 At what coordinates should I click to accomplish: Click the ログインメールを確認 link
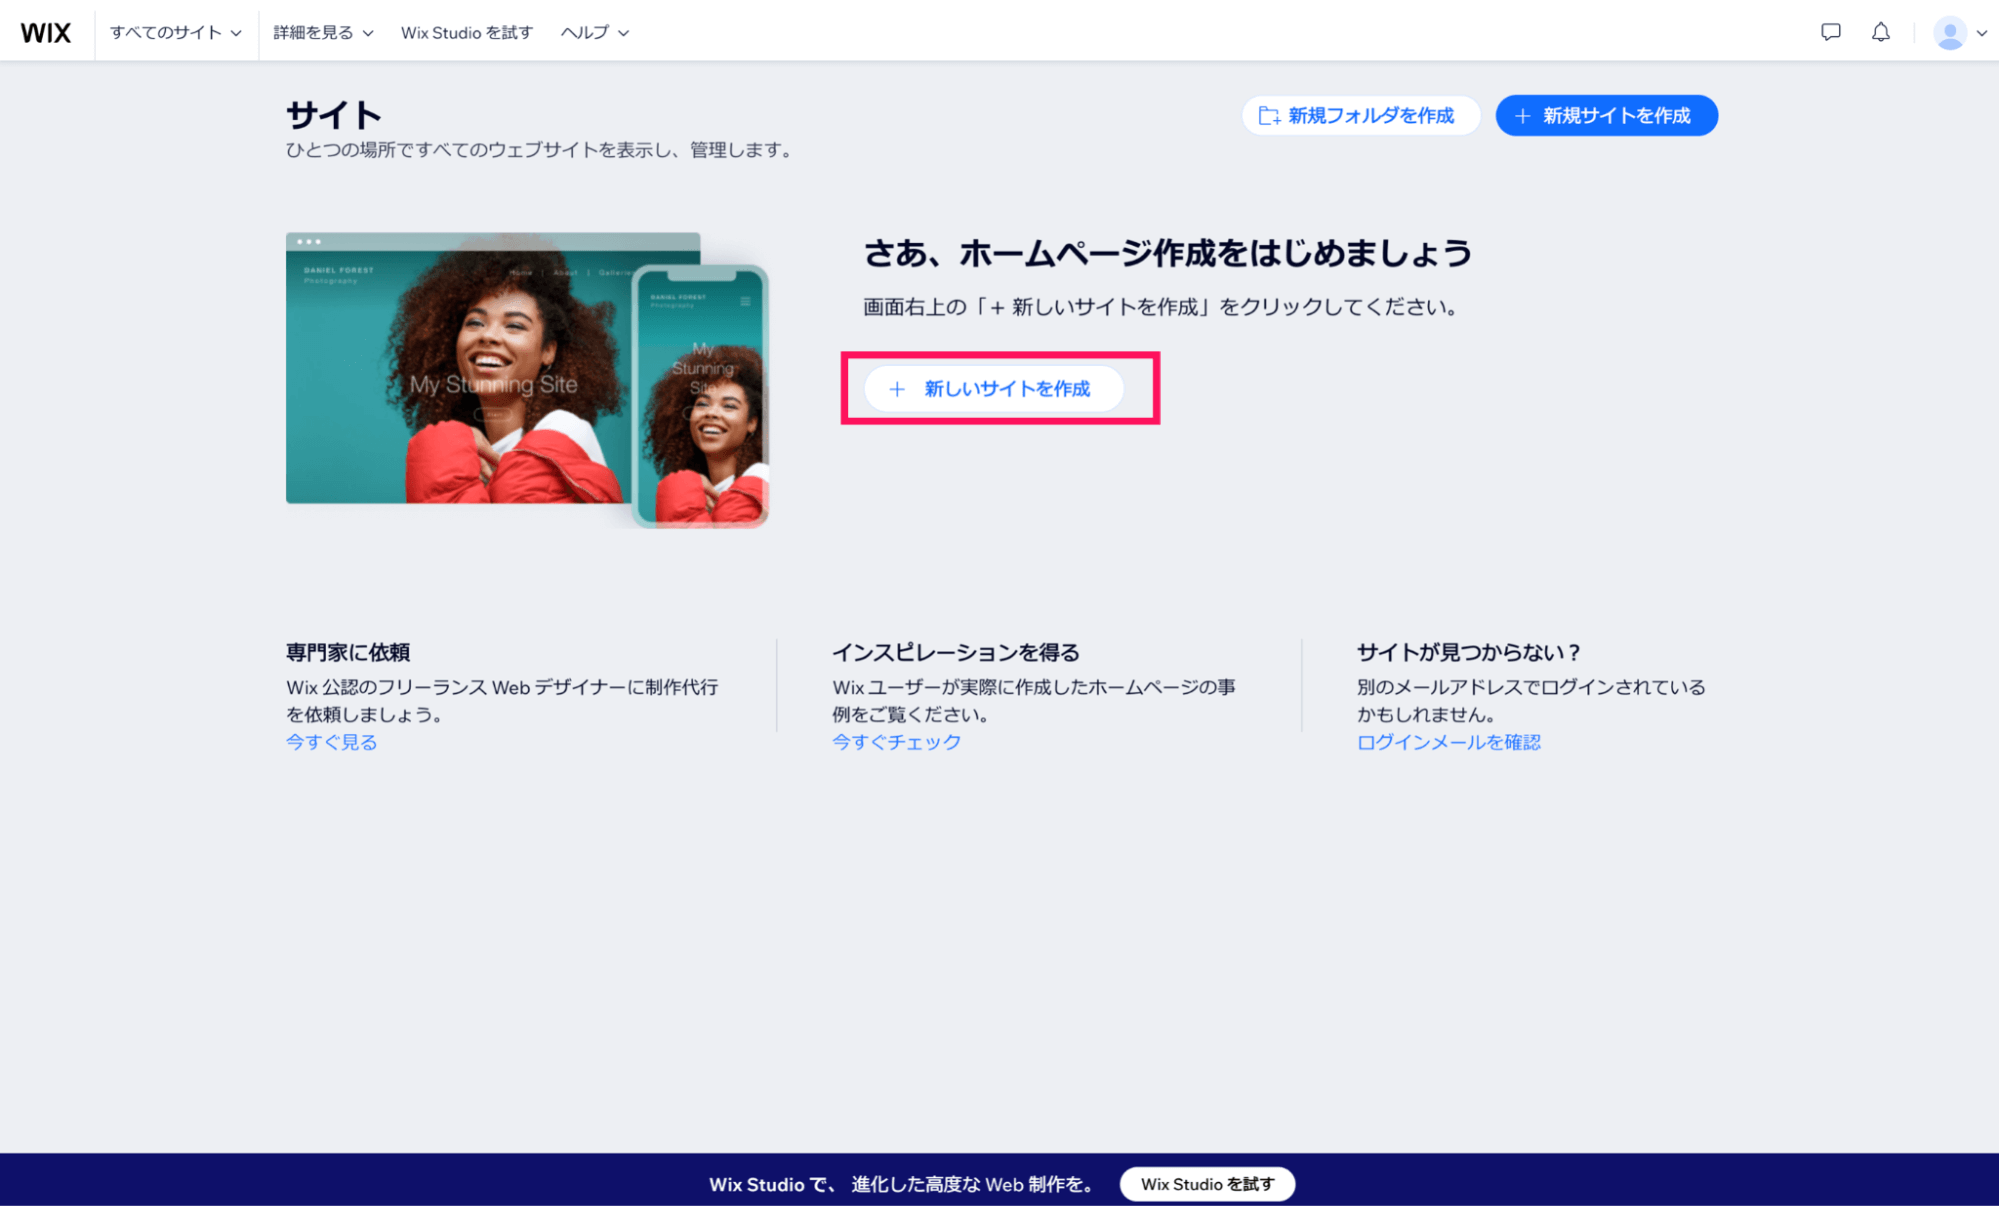coord(1448,742)
